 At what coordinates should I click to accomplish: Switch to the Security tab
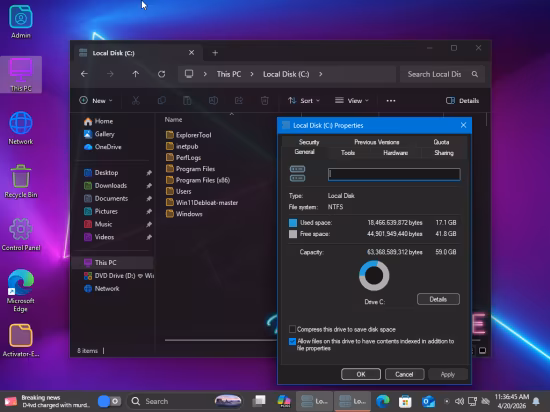[x=309, y=142]
